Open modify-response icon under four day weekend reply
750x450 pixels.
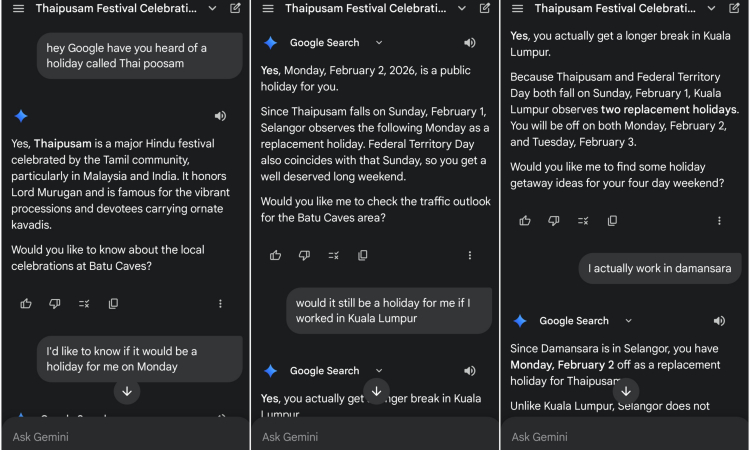[584, 220]
